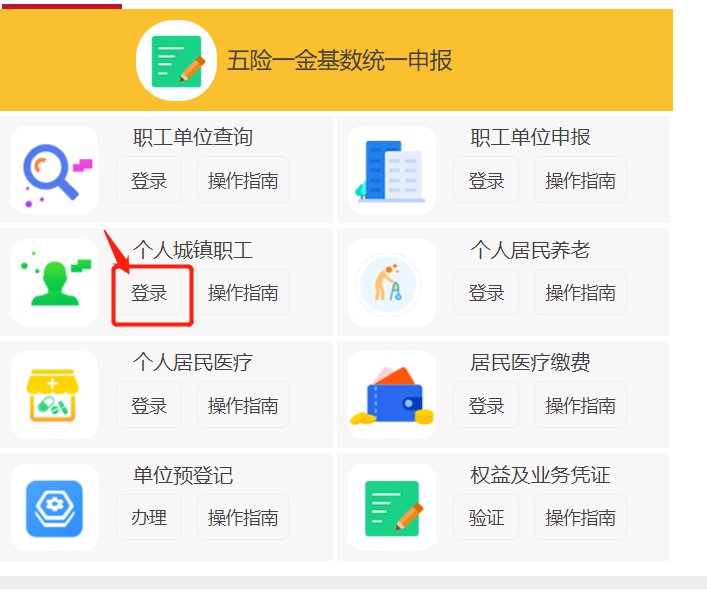707x603 pixels.
Task: Click the 个人居民医疗 heading text
Action: pos(193,362)
